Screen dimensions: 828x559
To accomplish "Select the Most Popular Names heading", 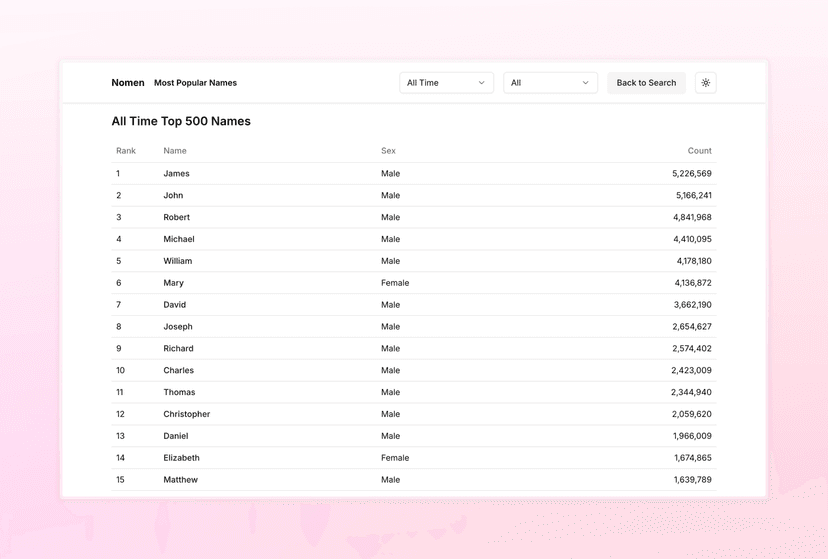I will point(195,83).
